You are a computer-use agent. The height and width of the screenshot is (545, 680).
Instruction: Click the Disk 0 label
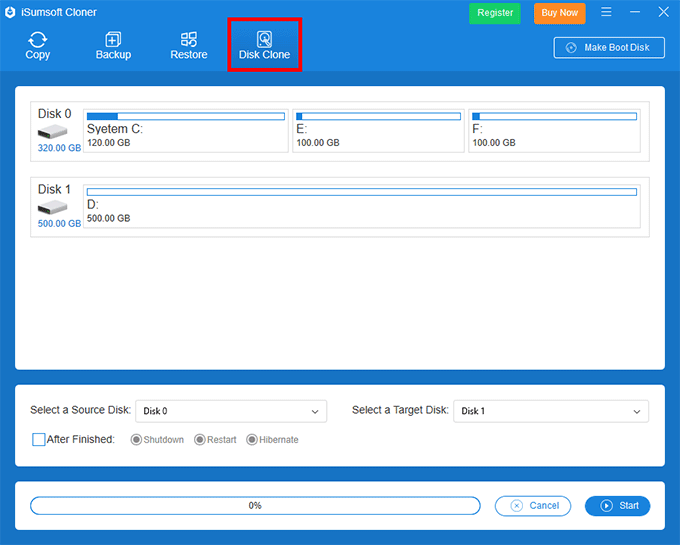[55, 114]
